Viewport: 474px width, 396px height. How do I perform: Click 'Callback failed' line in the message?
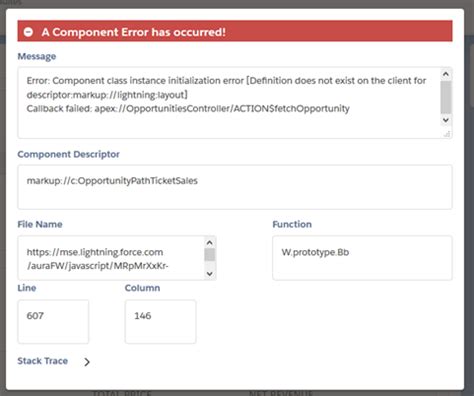pyautogui.click(x=188, y=109)
